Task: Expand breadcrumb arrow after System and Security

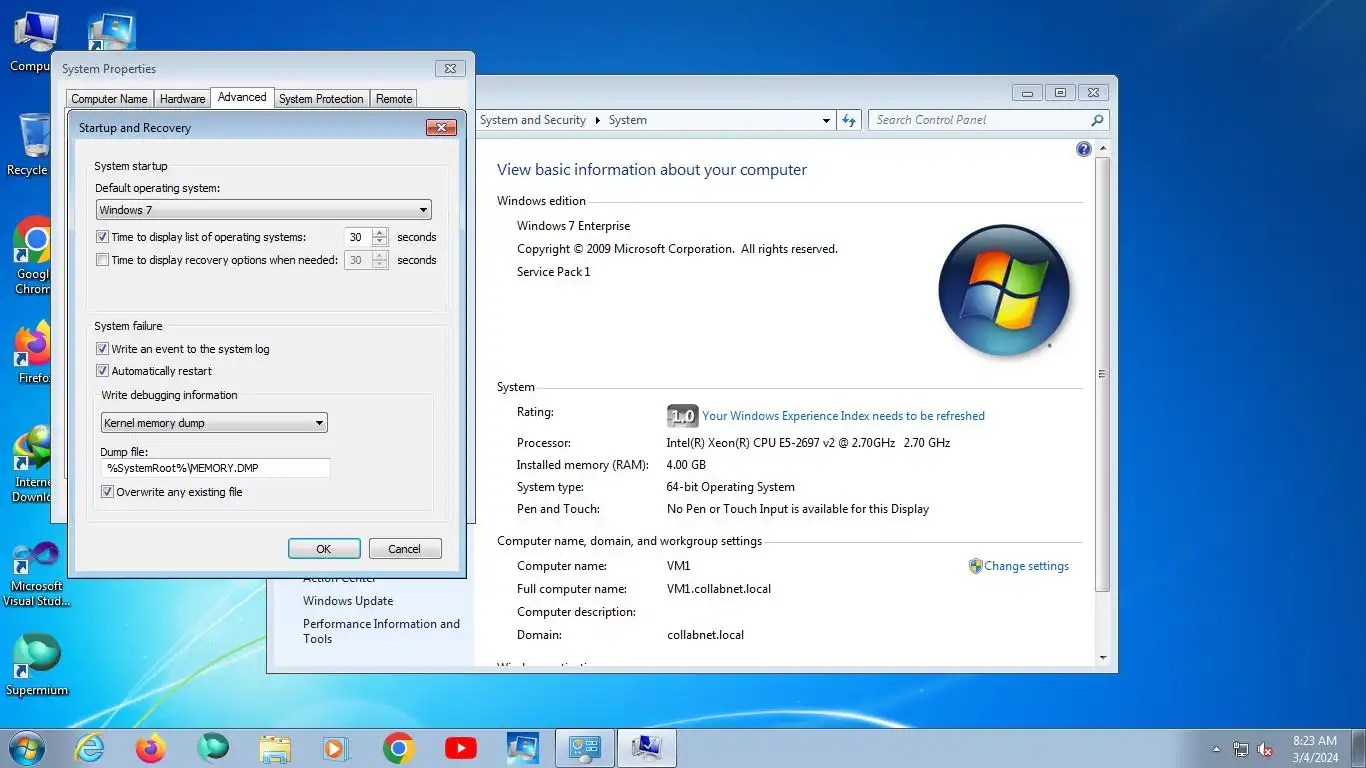Action: point(598,120)
